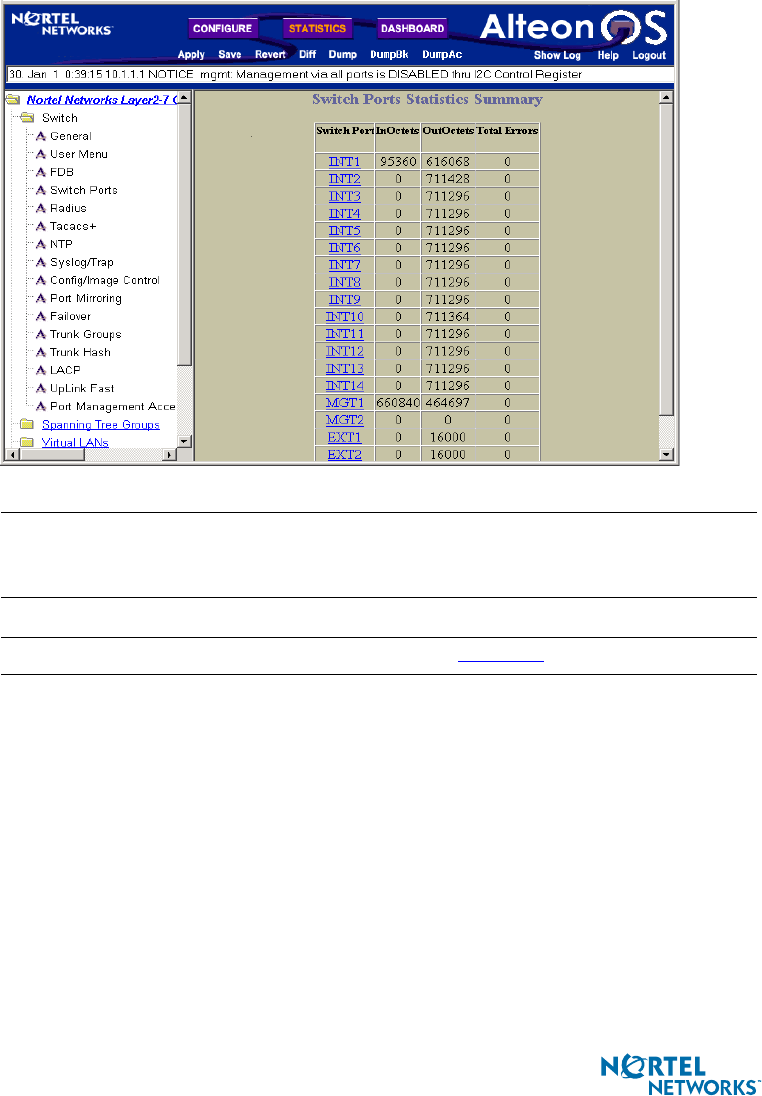The image size is (762, 1096).
Task: Click the MGT1 InOctets value 660840
Action: point(398,403)
